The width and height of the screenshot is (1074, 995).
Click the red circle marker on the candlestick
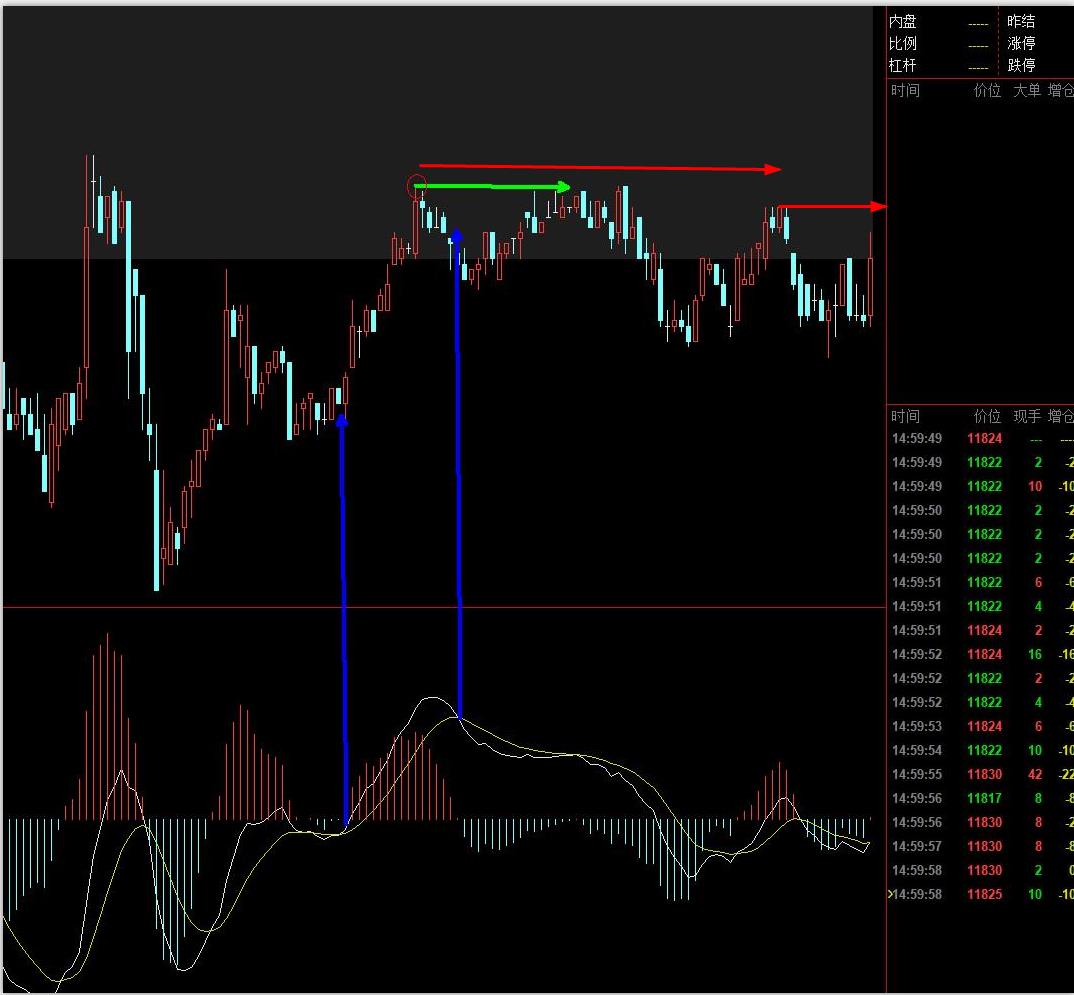418,185
